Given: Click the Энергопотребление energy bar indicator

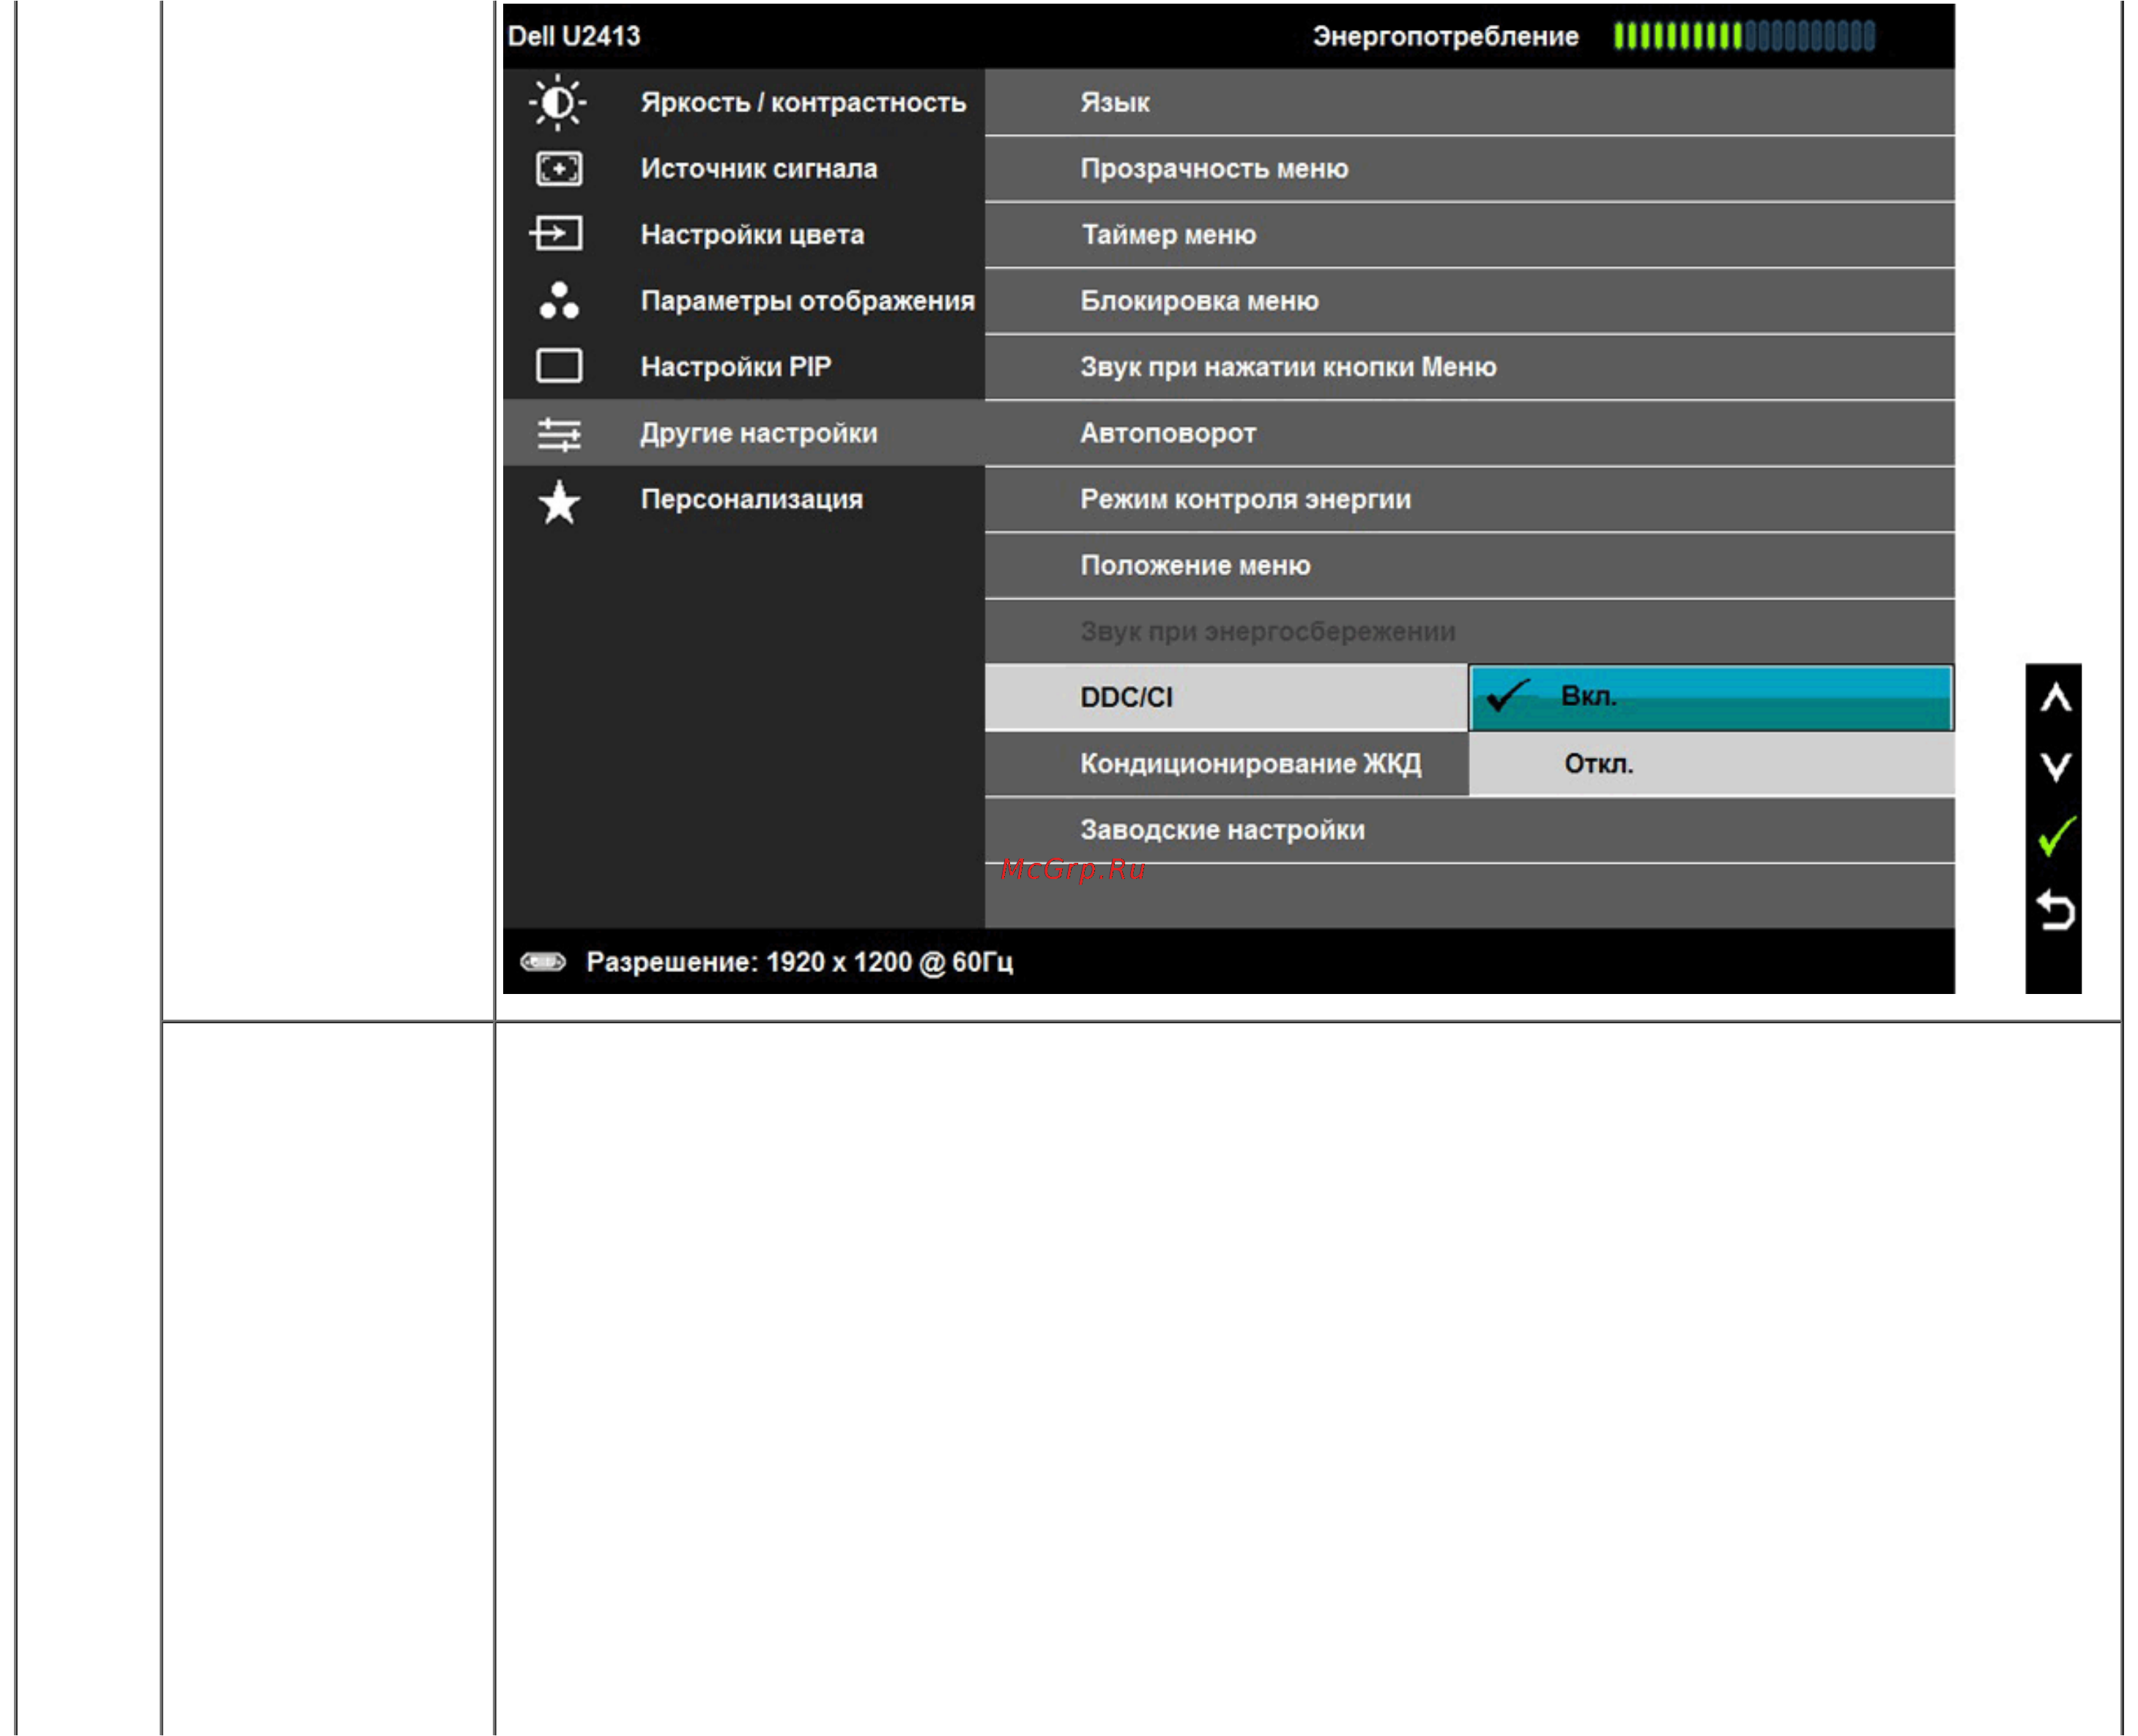Looking at the screenshot, I should [x=1743, y=36].
